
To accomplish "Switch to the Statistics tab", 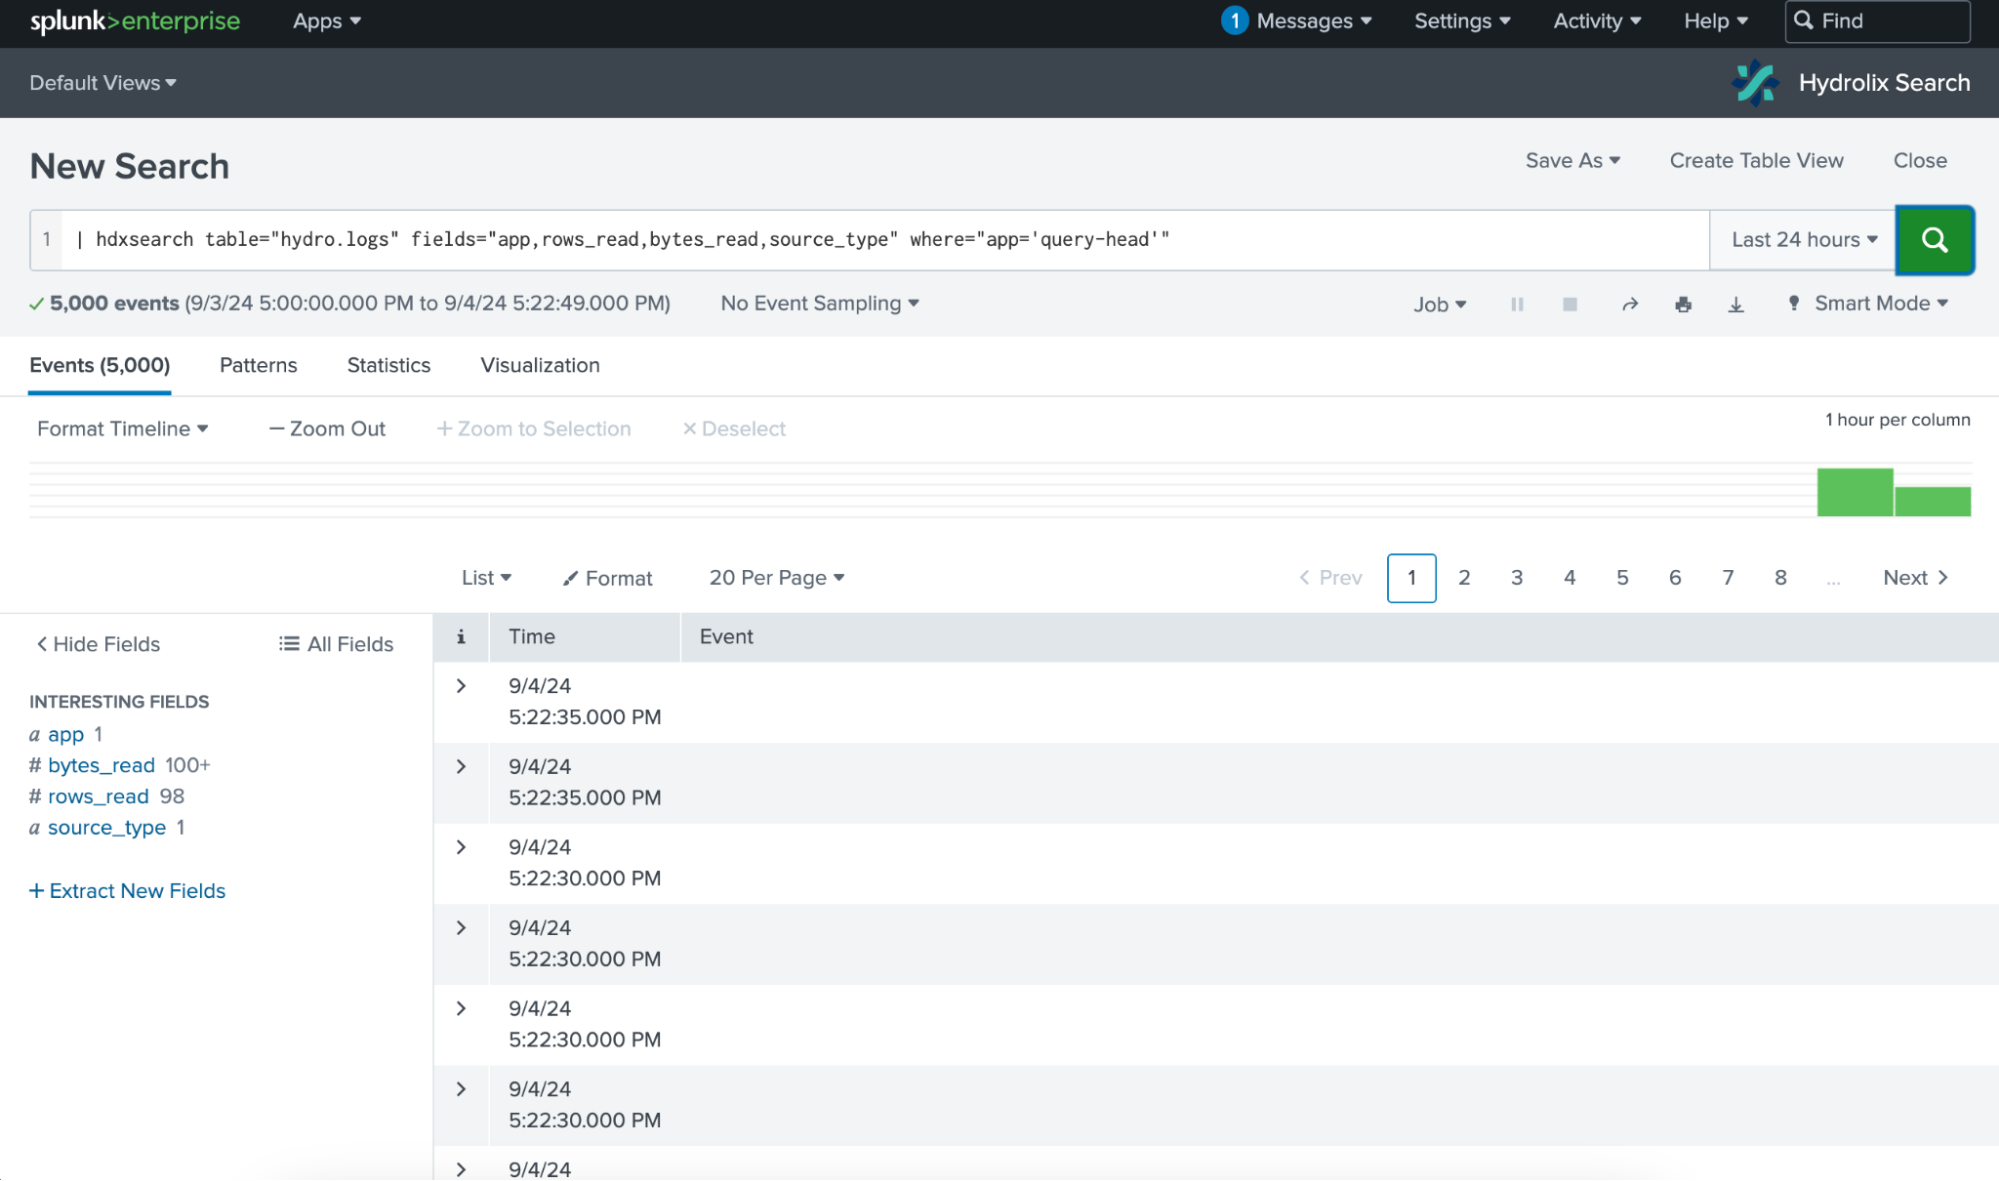I will pos(388,365).
